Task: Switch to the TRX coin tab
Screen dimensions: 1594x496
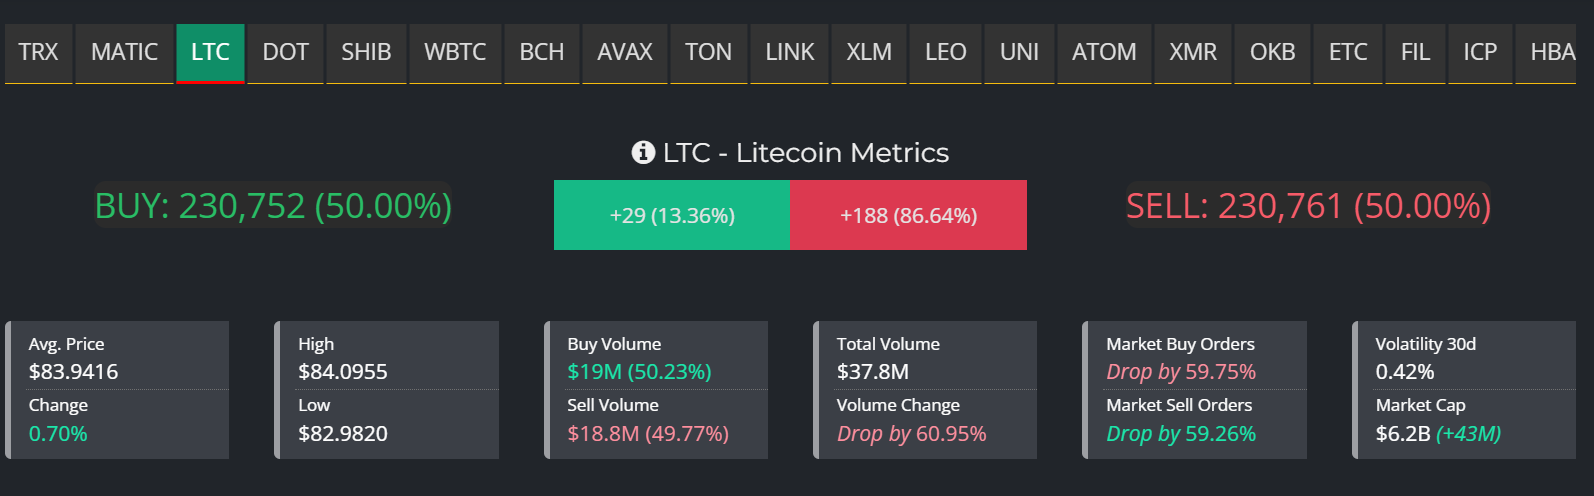Action: (x=38, y=52)
